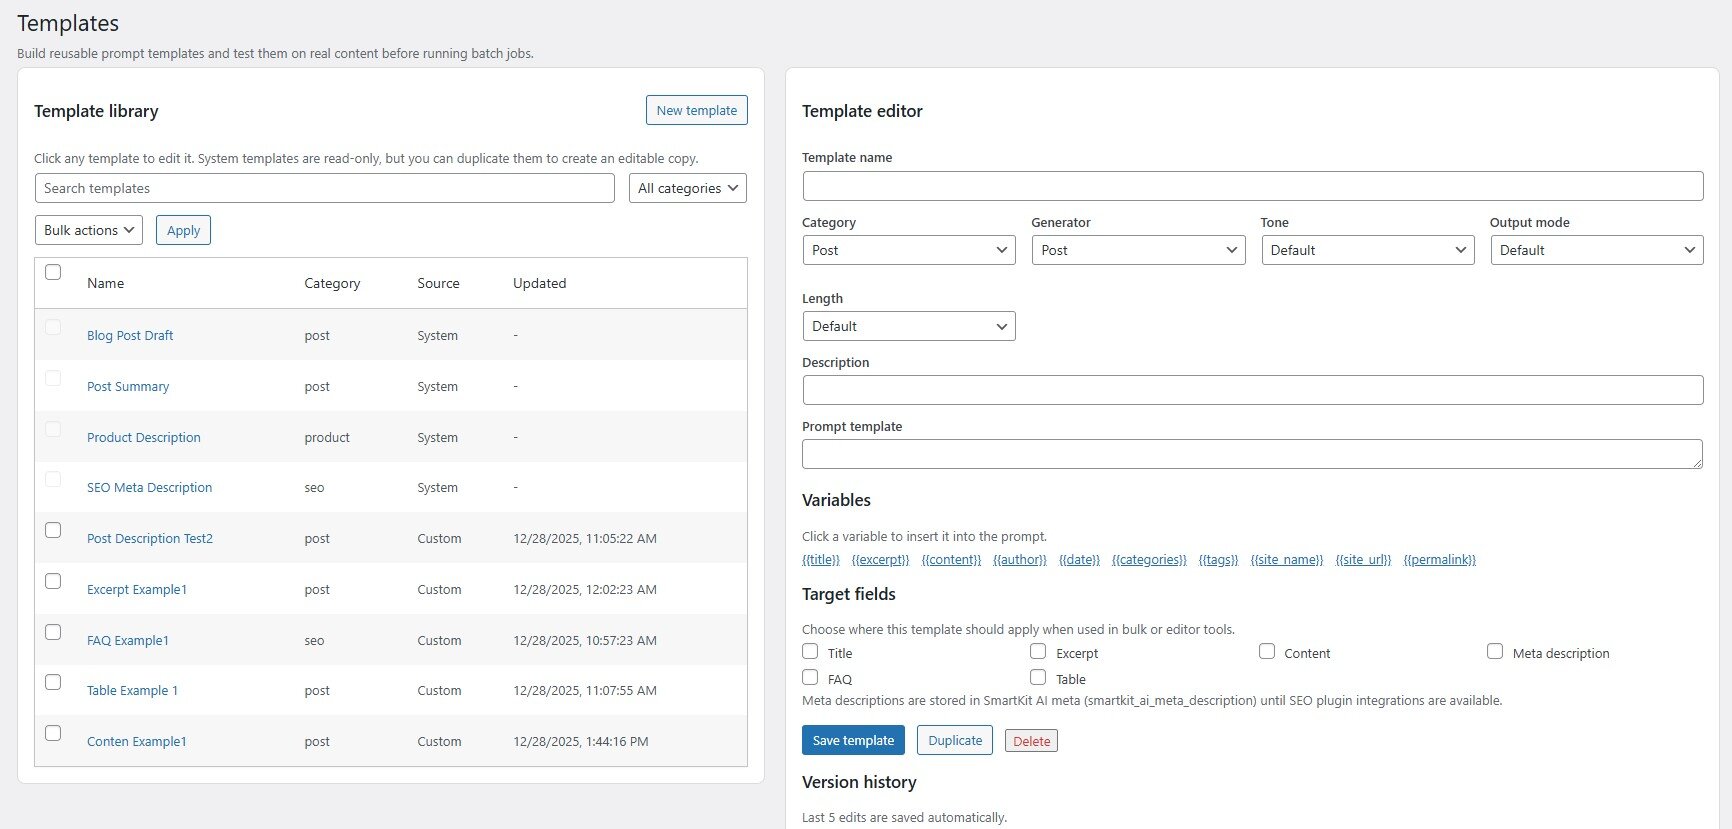Open the Blog Post Draft template
This screenshot has height=829, width=1732.
coord(130,336)
